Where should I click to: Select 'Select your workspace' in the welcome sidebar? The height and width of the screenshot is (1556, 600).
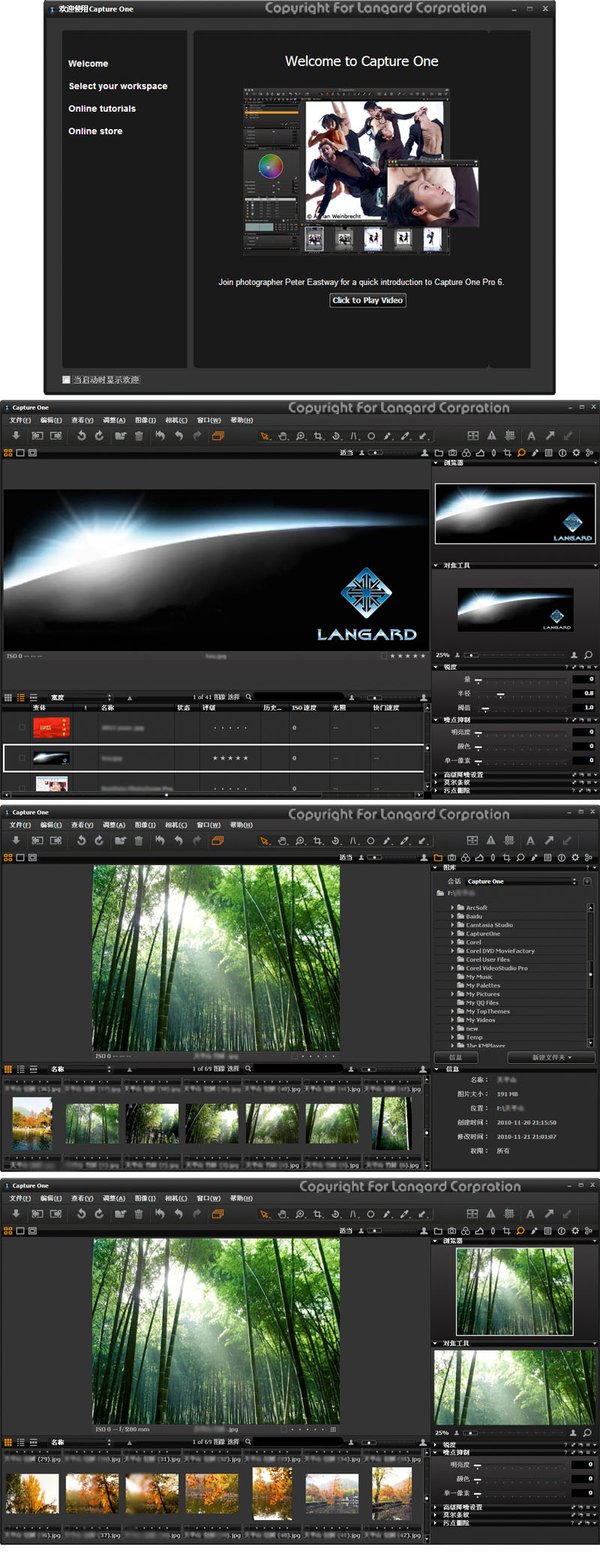point(118,86)
